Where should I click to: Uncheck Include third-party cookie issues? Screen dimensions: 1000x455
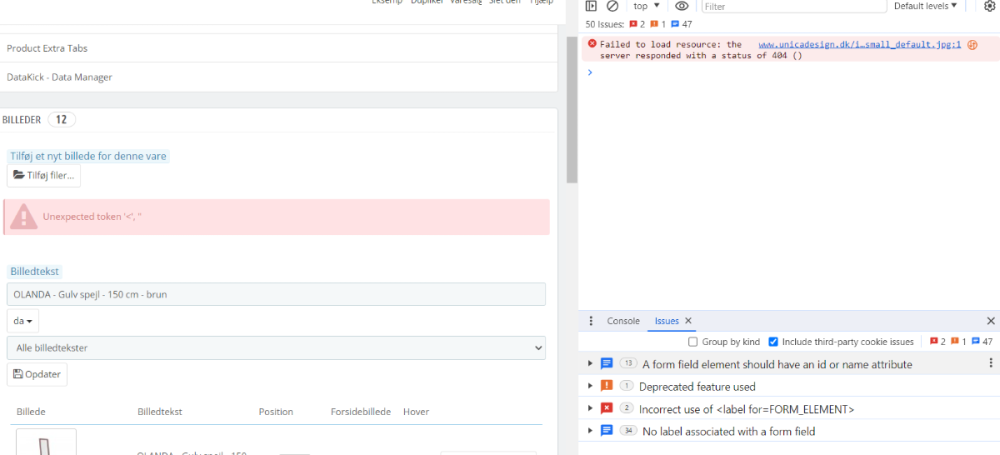coord(773,342)
